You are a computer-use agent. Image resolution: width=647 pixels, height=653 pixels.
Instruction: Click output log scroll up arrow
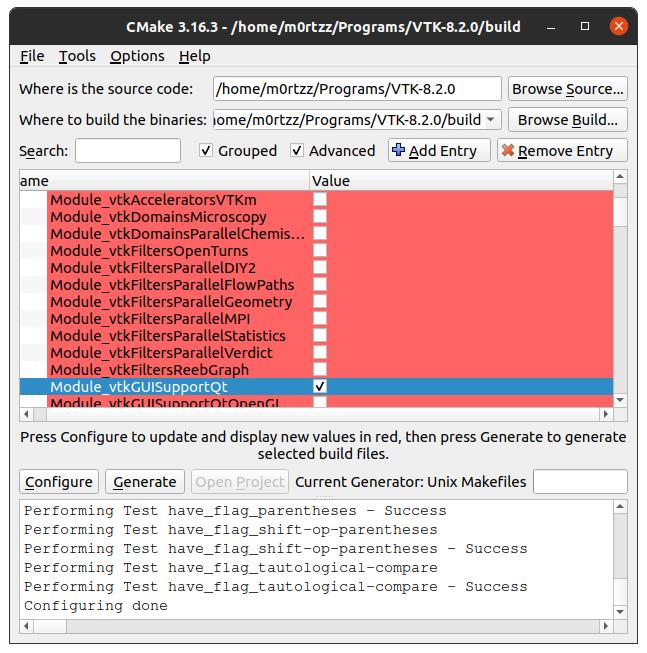click(x=620, y=507)
